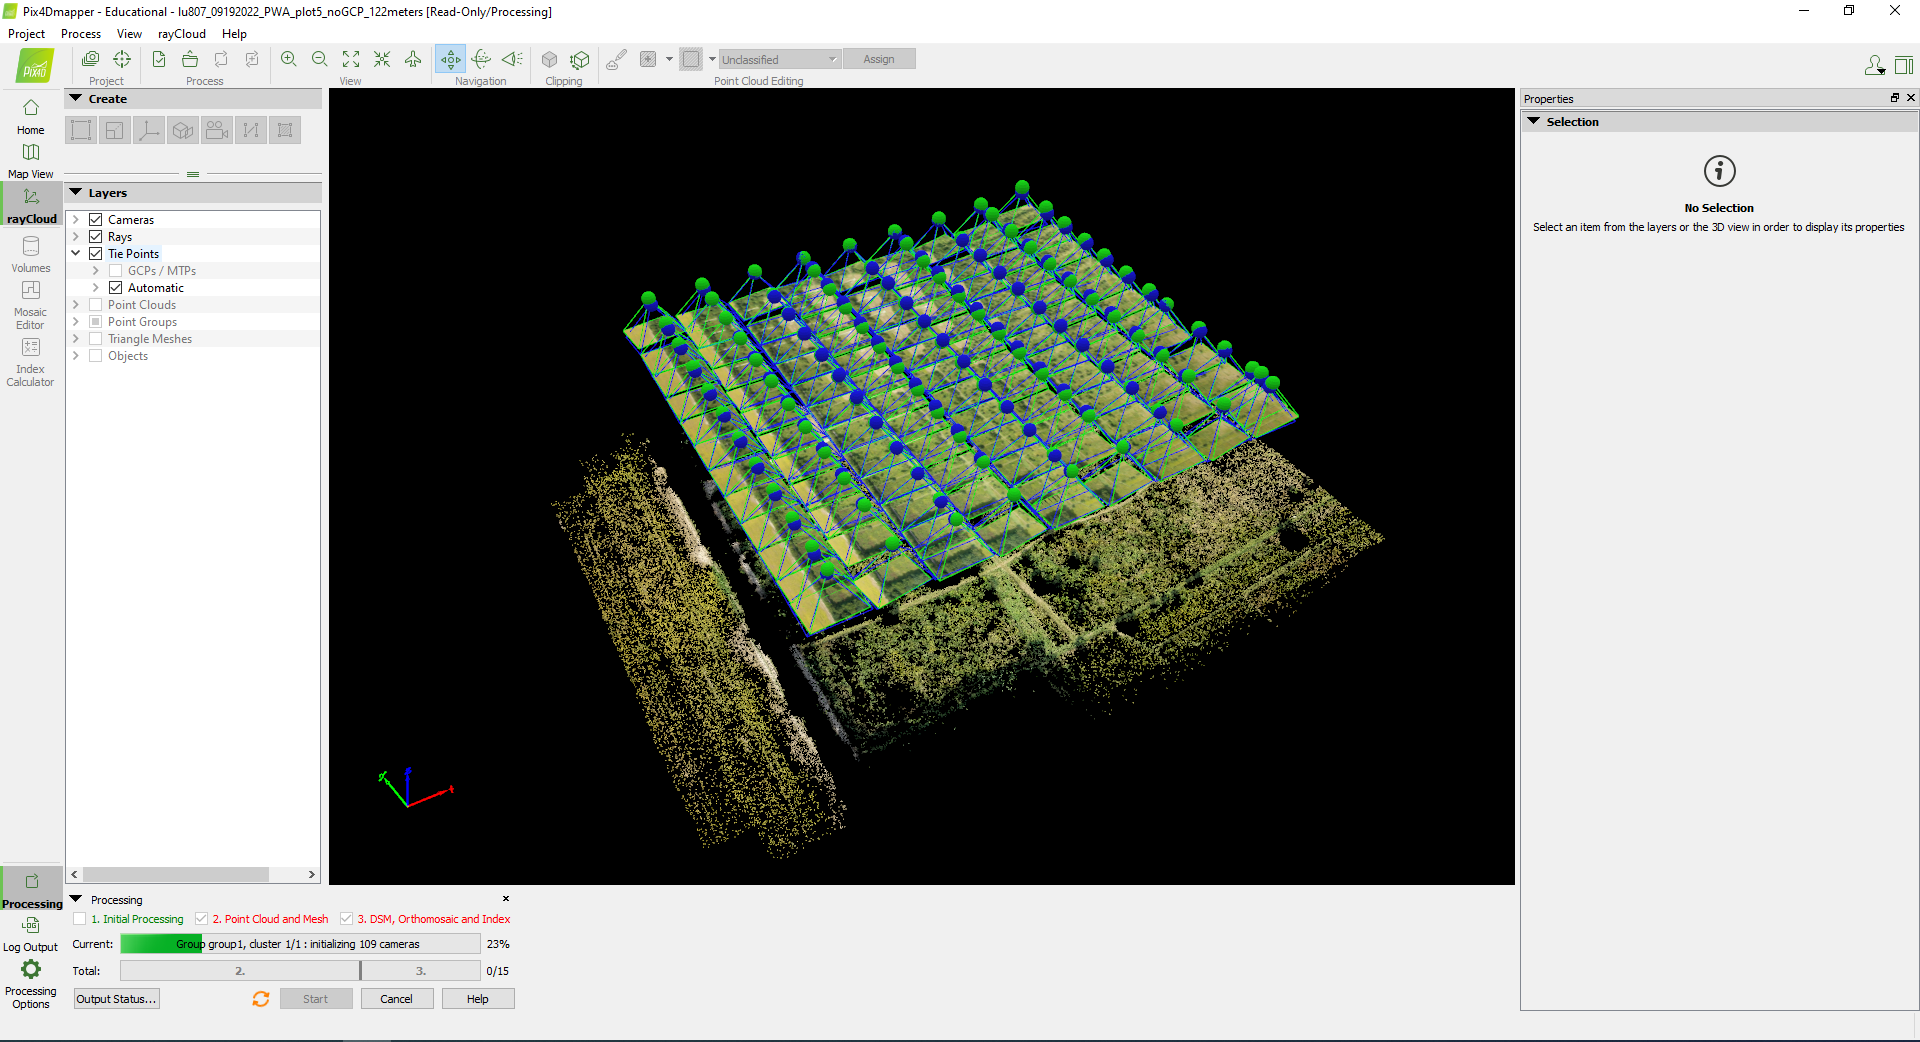This screenshot has width=1920, height=1042.
Task: Switch to top view airplane icon
Action: (x=413, y=59)
